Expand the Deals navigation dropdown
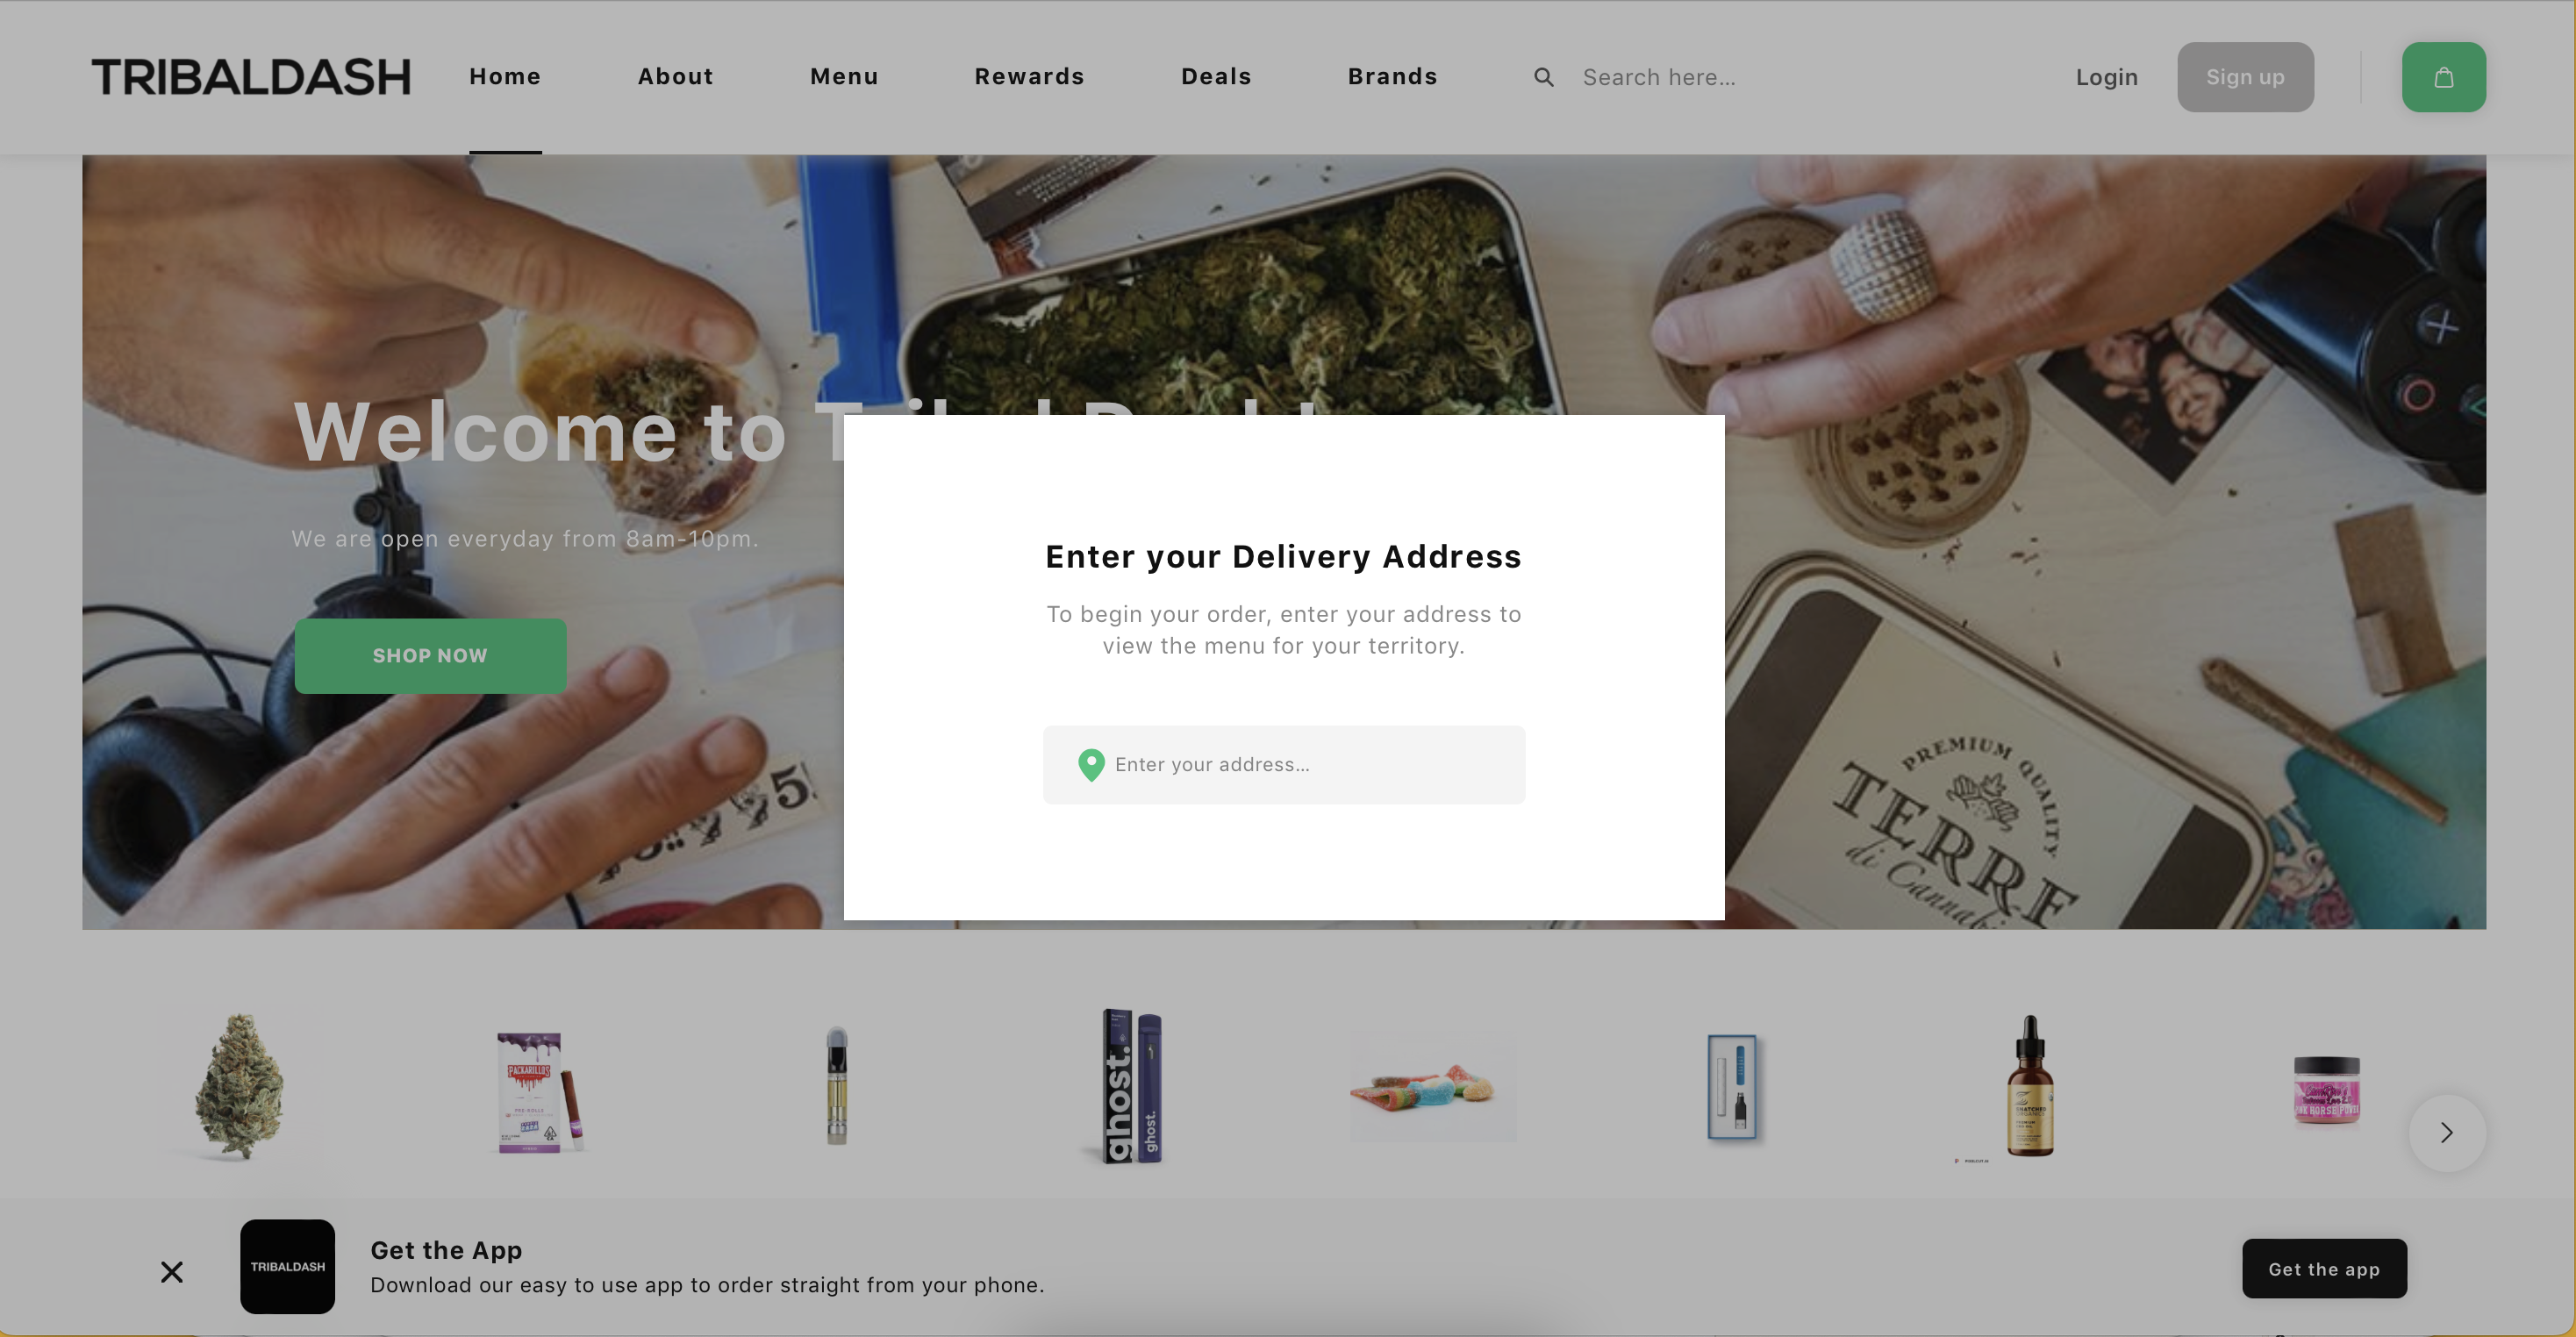Screen dimensions: 2576x1337 [1216, 75]
